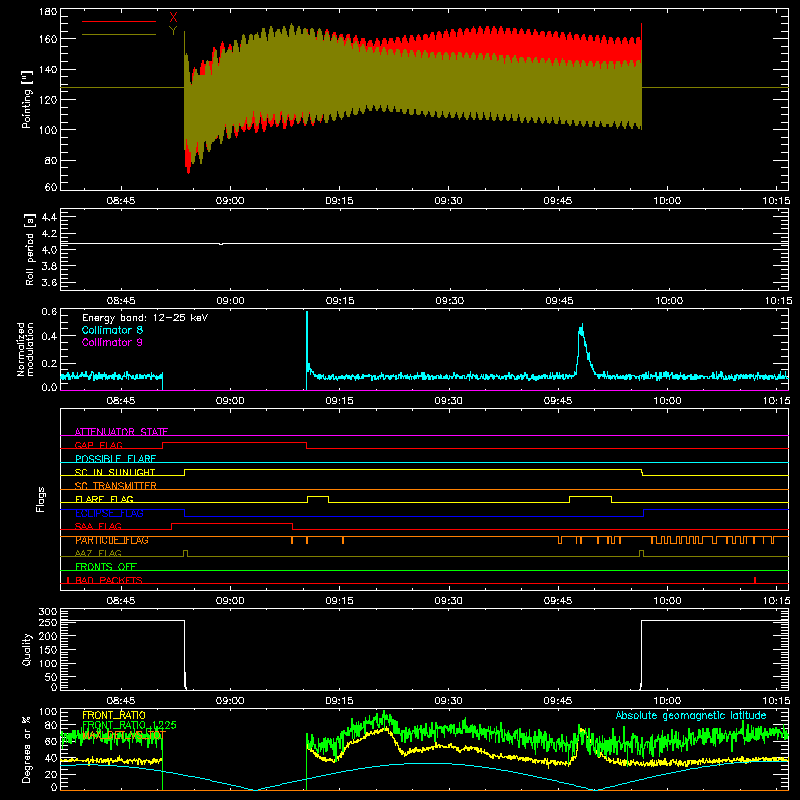
Task: Click the FLARE_FLAG label
Action: point(104,499)
